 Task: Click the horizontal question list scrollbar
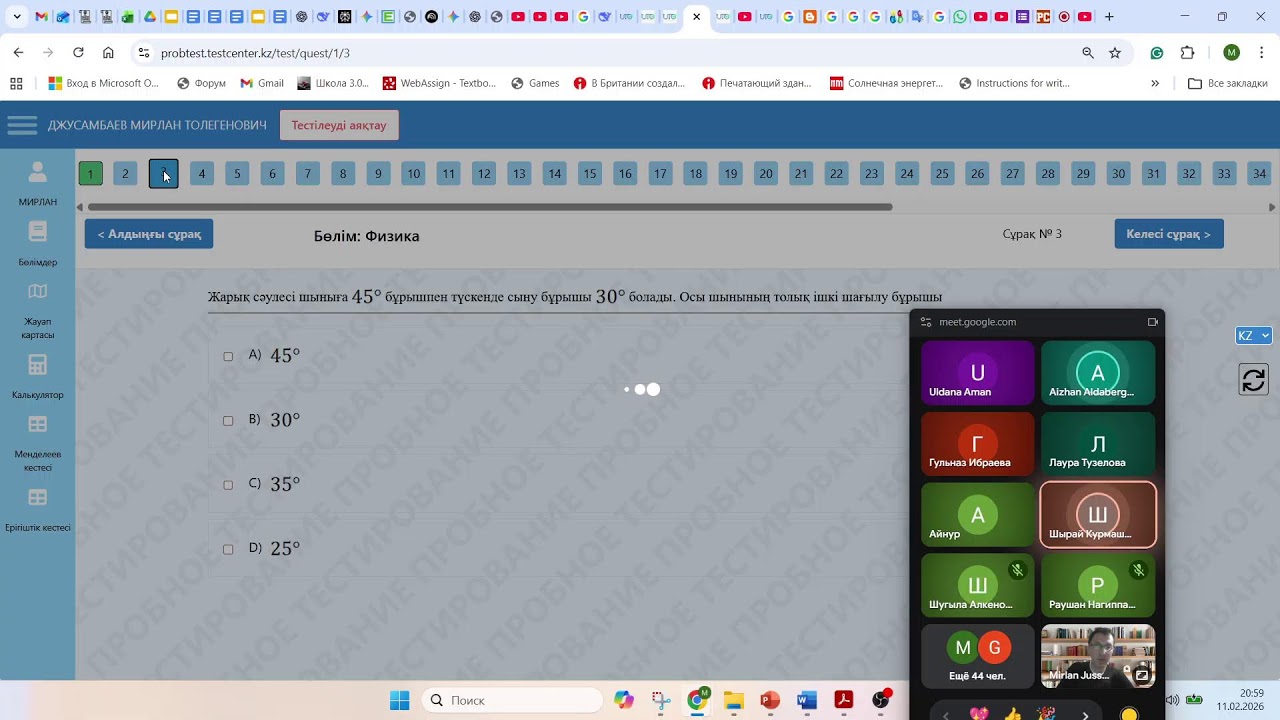[x=490, y=207]
